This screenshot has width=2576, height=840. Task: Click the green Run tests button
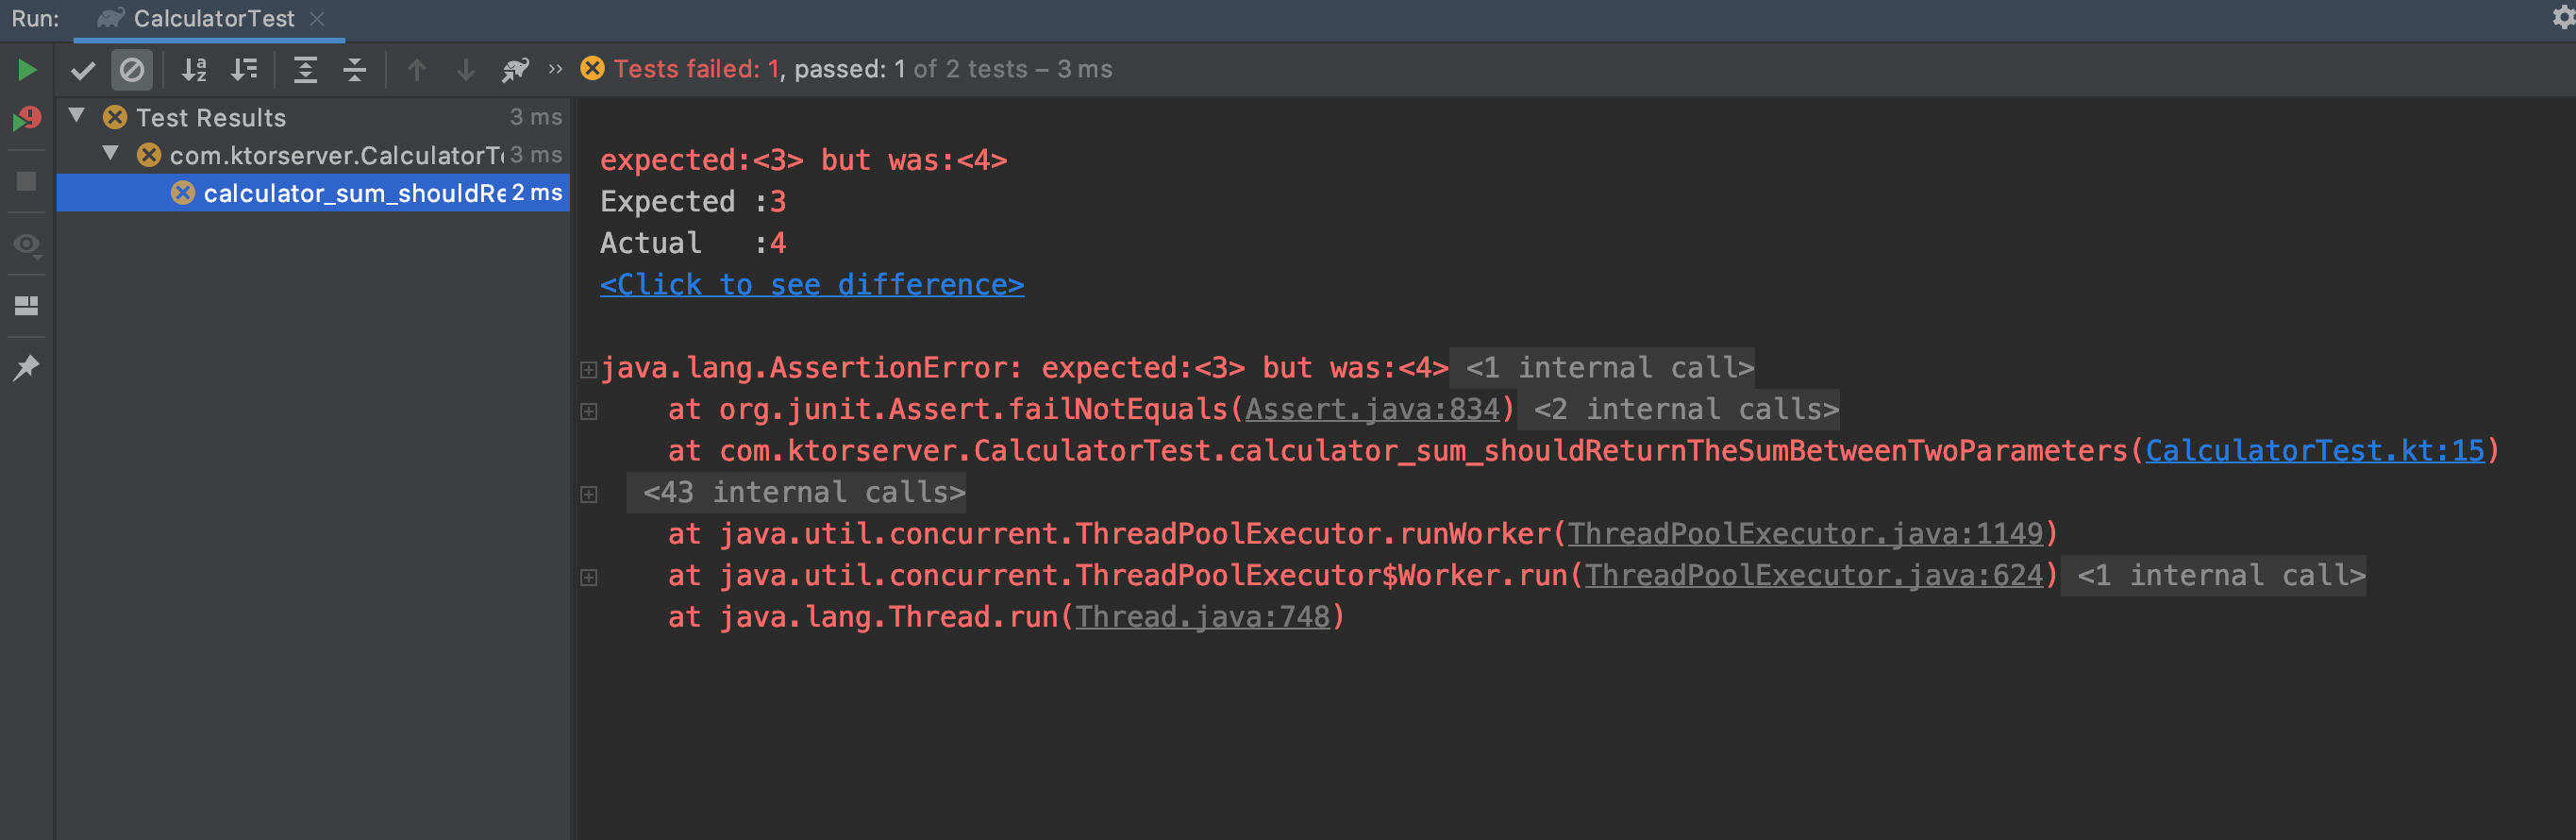(27, 70)
